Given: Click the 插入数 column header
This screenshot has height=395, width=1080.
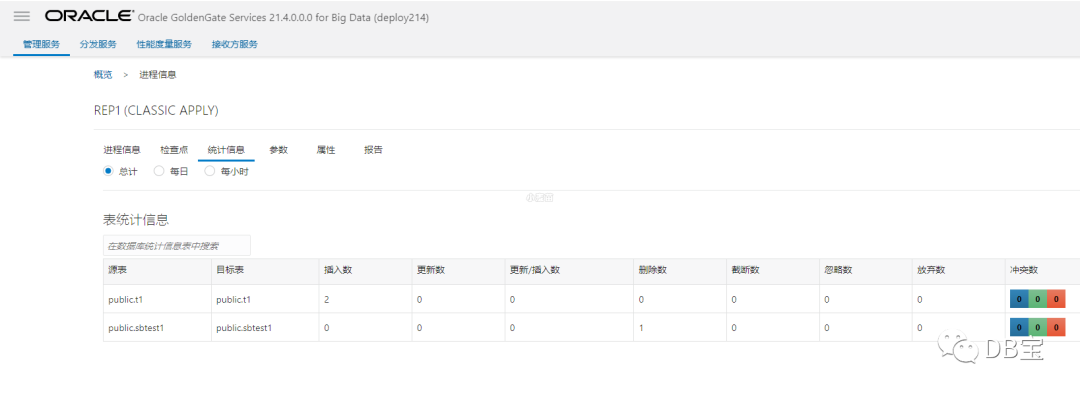Looking at the screenshot, I should pos(366,270).
